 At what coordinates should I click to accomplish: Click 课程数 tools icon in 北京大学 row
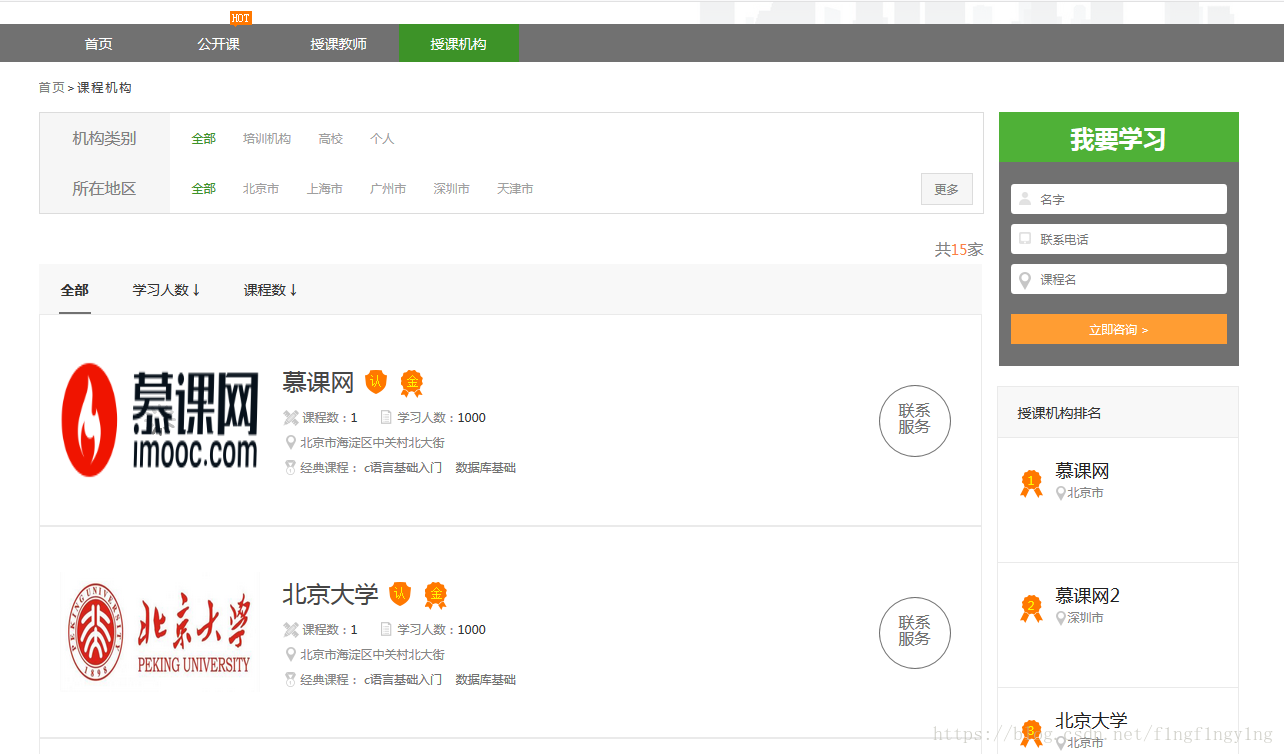[x=291, y=630]
